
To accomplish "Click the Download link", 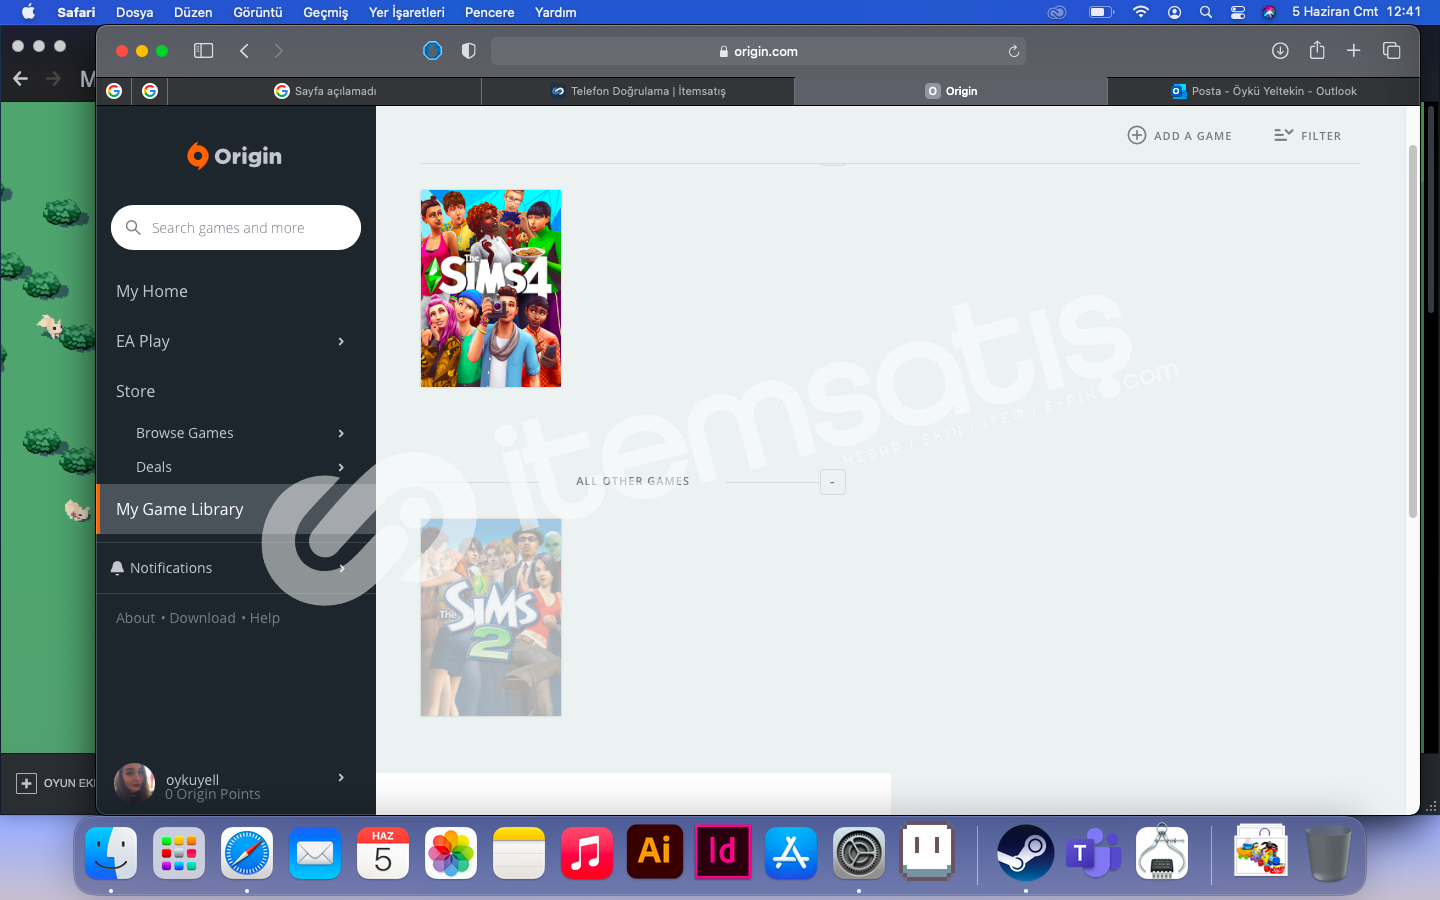I will point(202,618).
